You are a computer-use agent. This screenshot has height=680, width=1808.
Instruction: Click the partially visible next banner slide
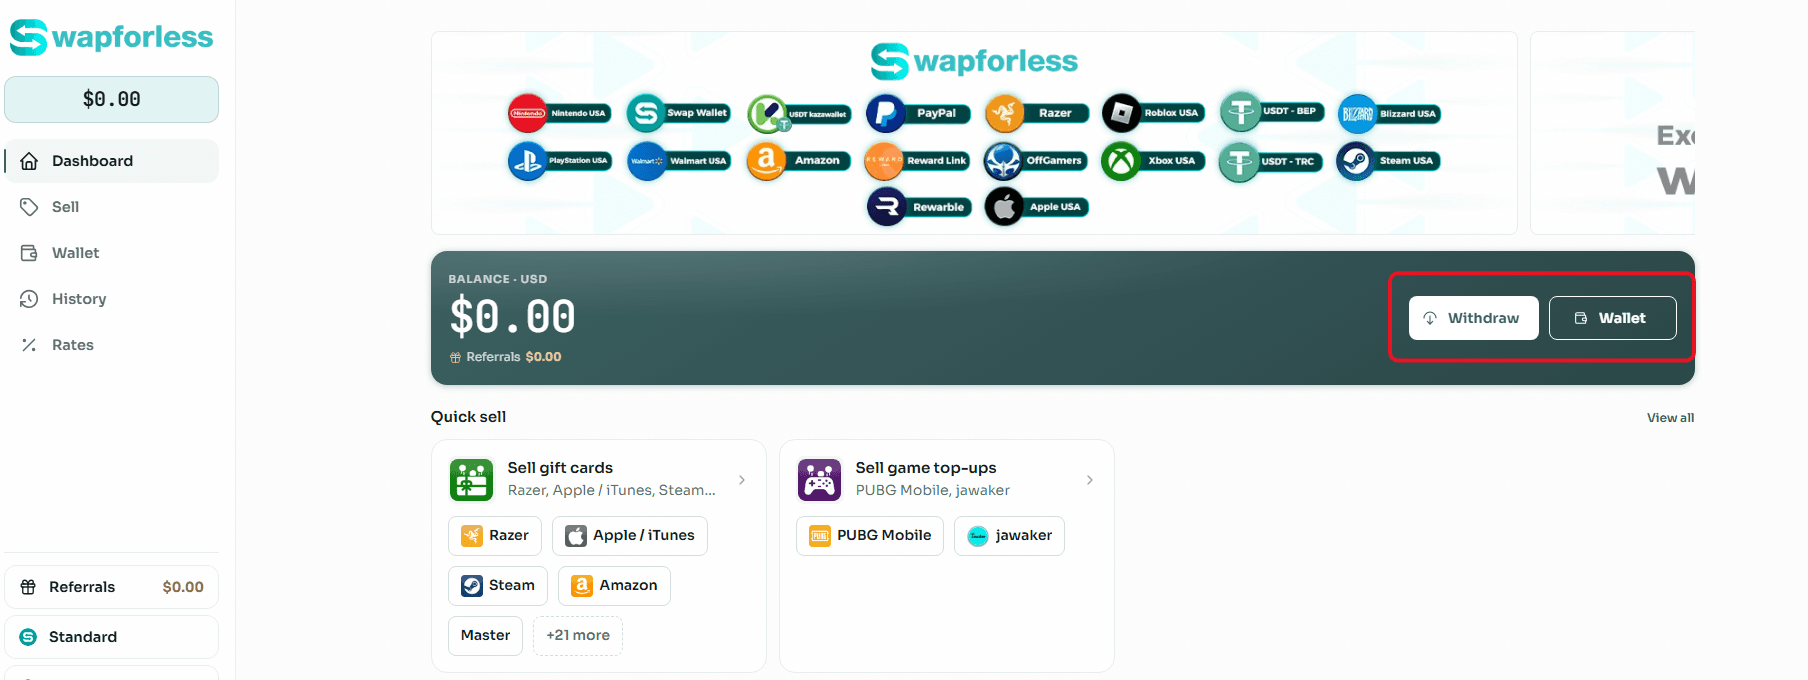(1613, 133)
